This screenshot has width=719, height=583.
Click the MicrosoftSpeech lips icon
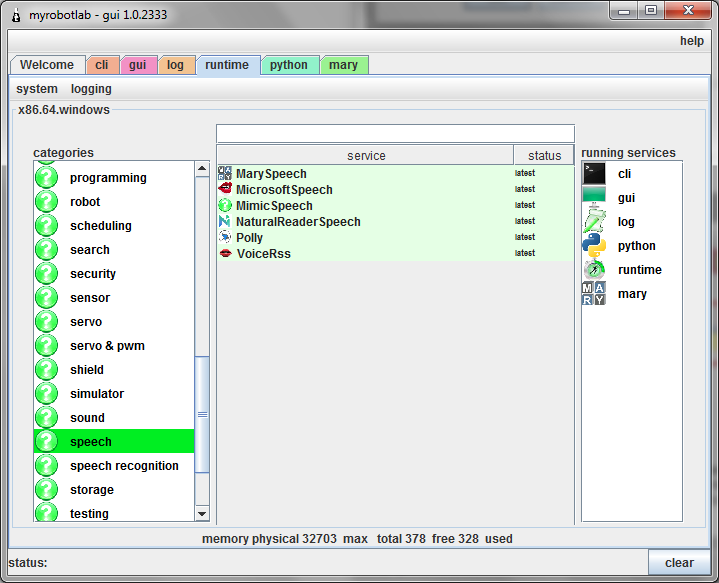pyautogui.click(x=225, y=189)
